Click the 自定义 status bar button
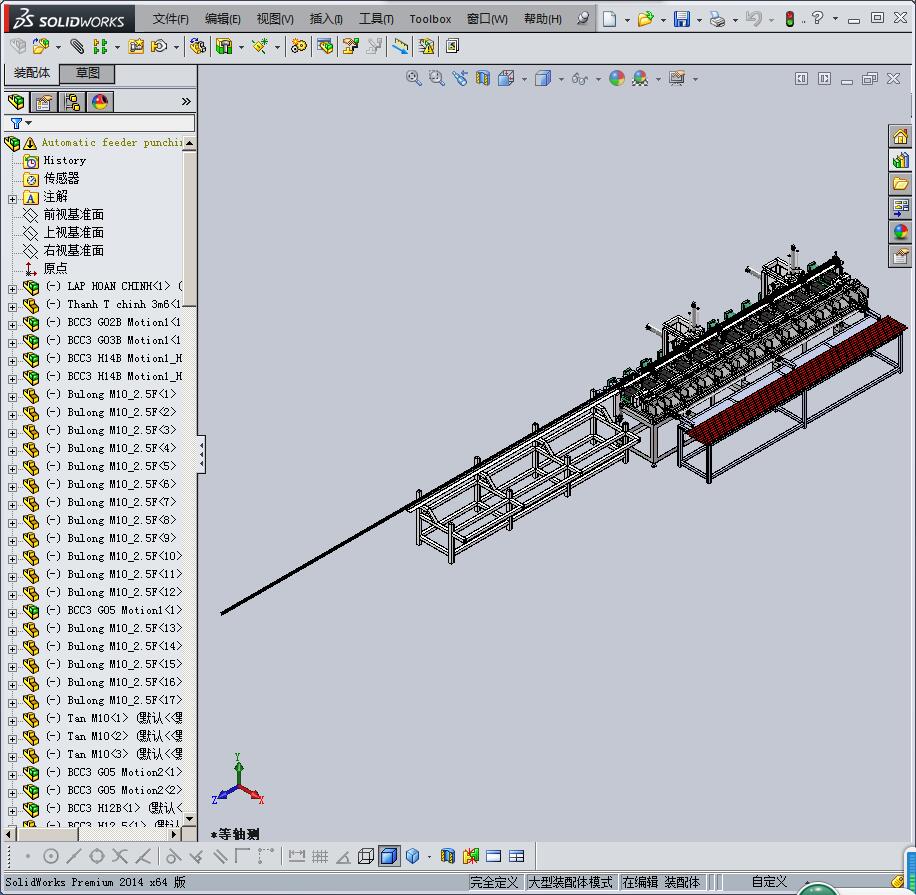 [769, 882]
